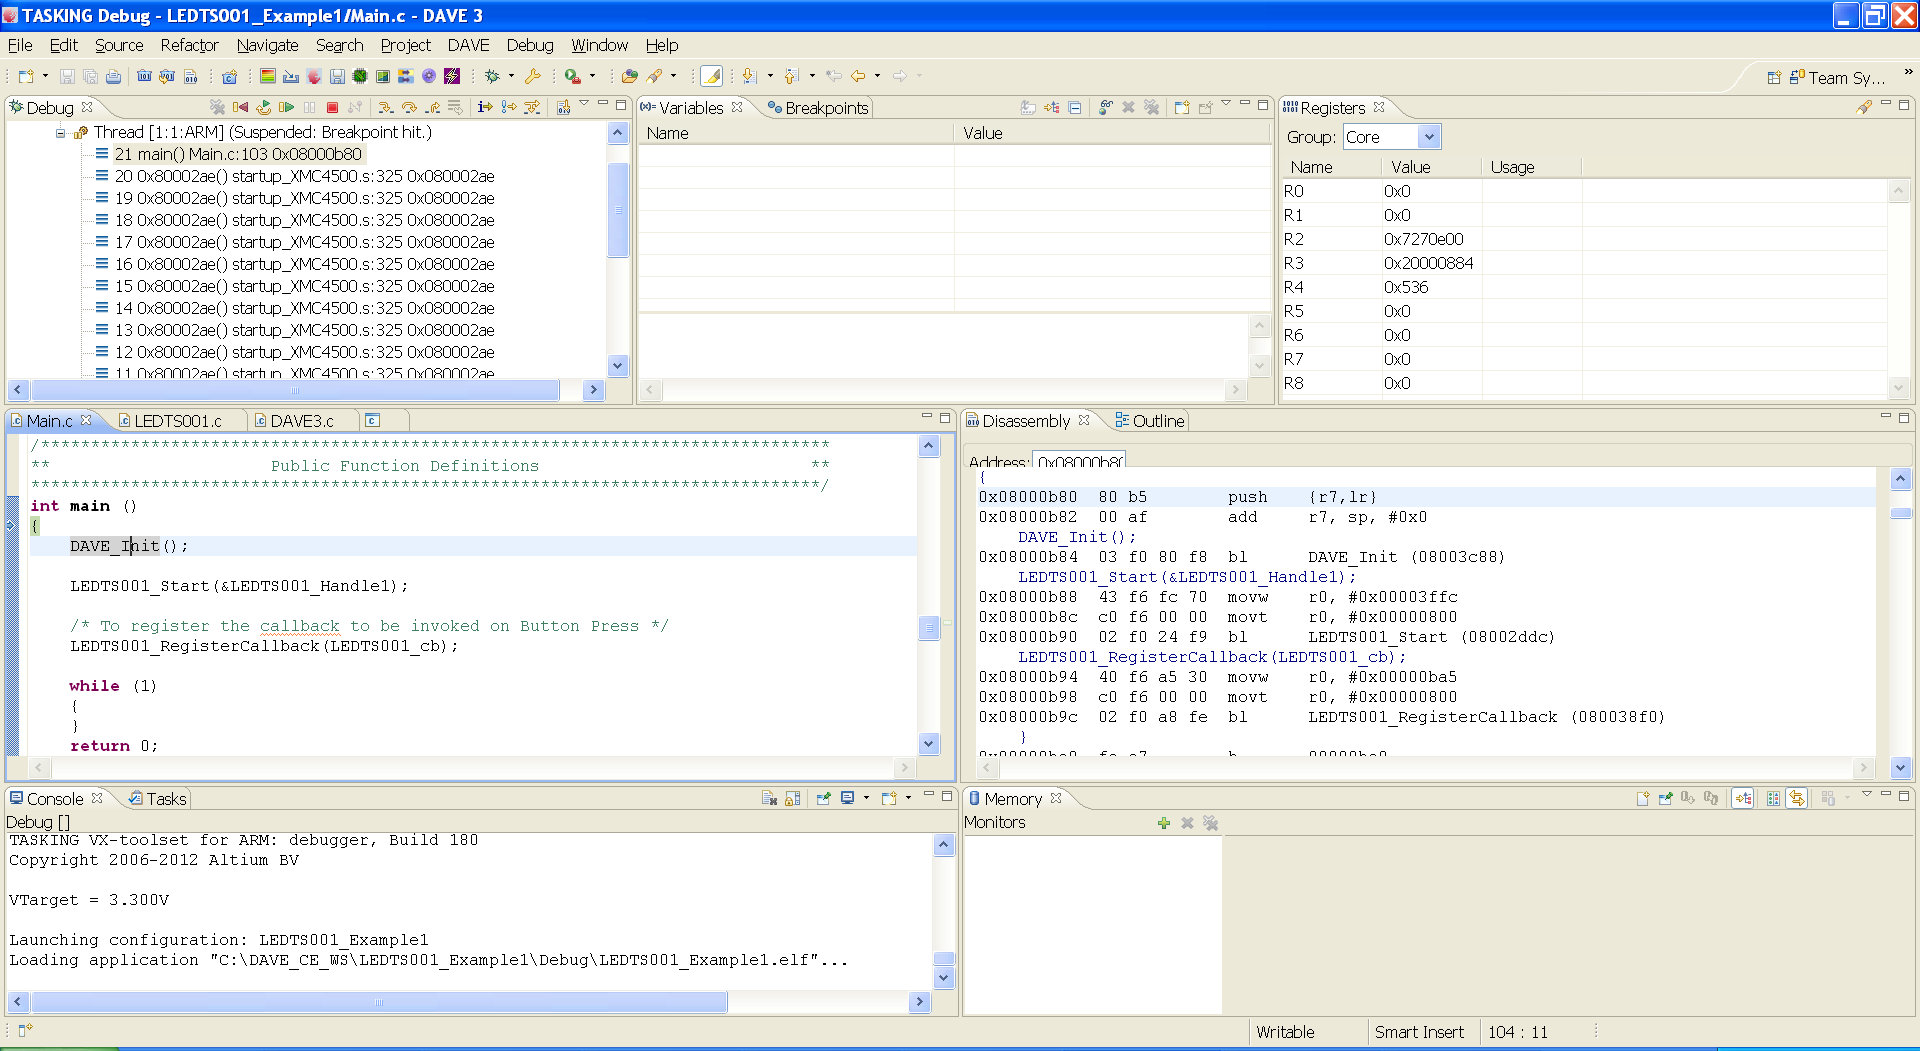Open dropdown arrow next to New file icon
Image resolution: width=1920 pixels, height=1051 pixels.
(45, 76)
